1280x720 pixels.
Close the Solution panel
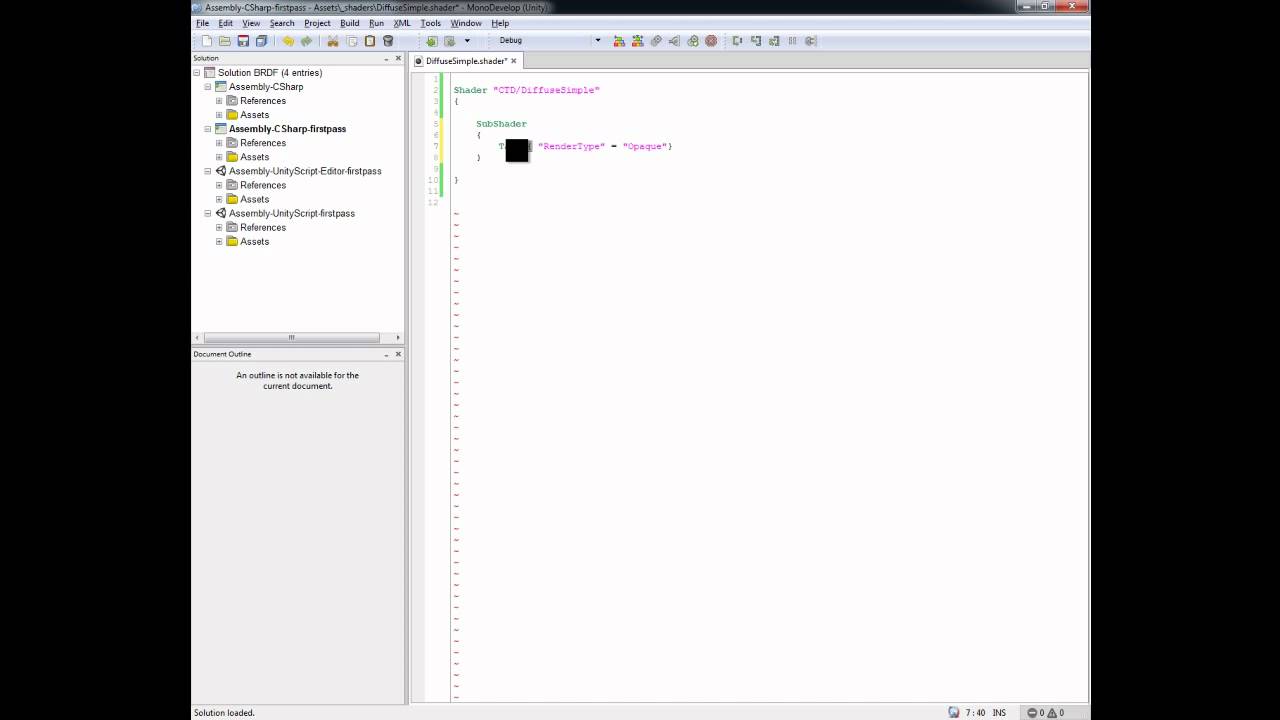coord(398,58)
